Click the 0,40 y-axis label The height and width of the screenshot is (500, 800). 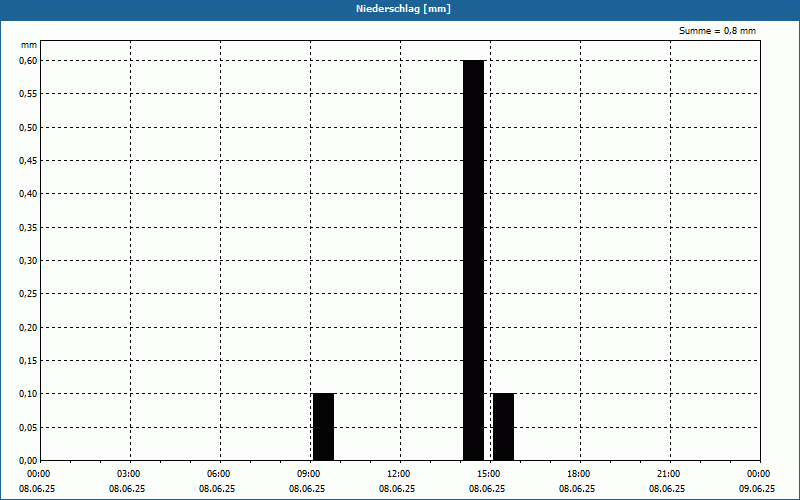tap(28, 194)
